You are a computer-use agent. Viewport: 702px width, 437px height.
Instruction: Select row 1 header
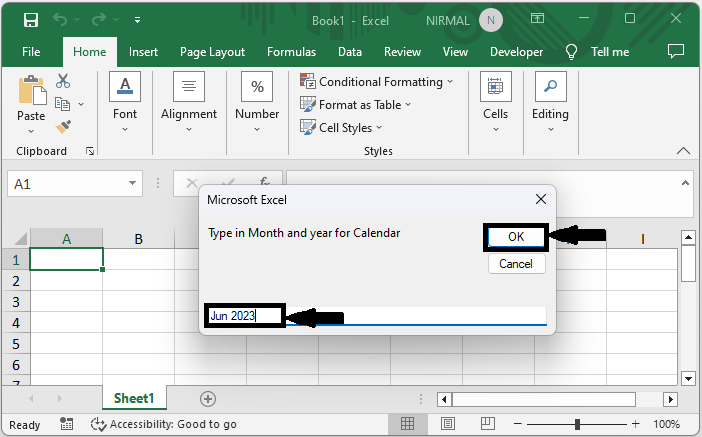pos(16,260)
